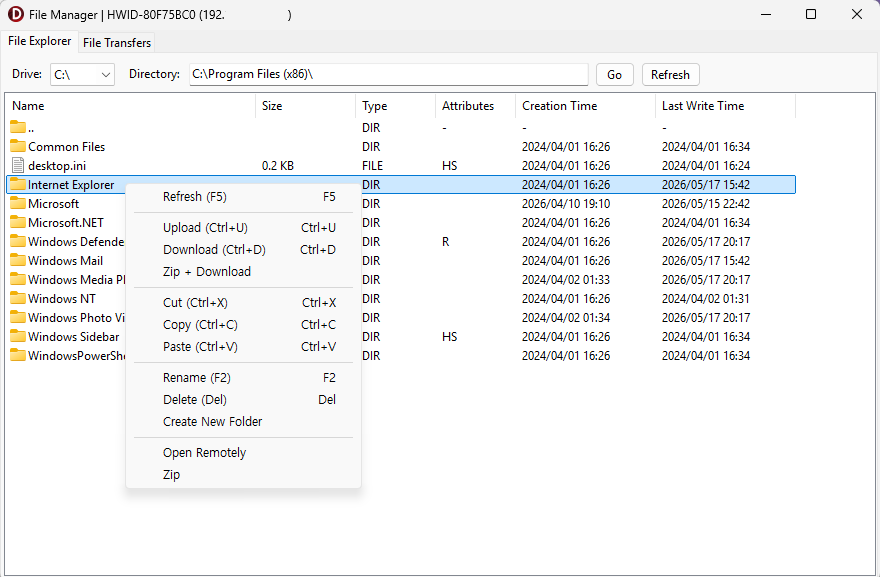Choose Create New Folder menu entry
The width and height of the screenshot is (880, 577).
[x=244, y=422]
